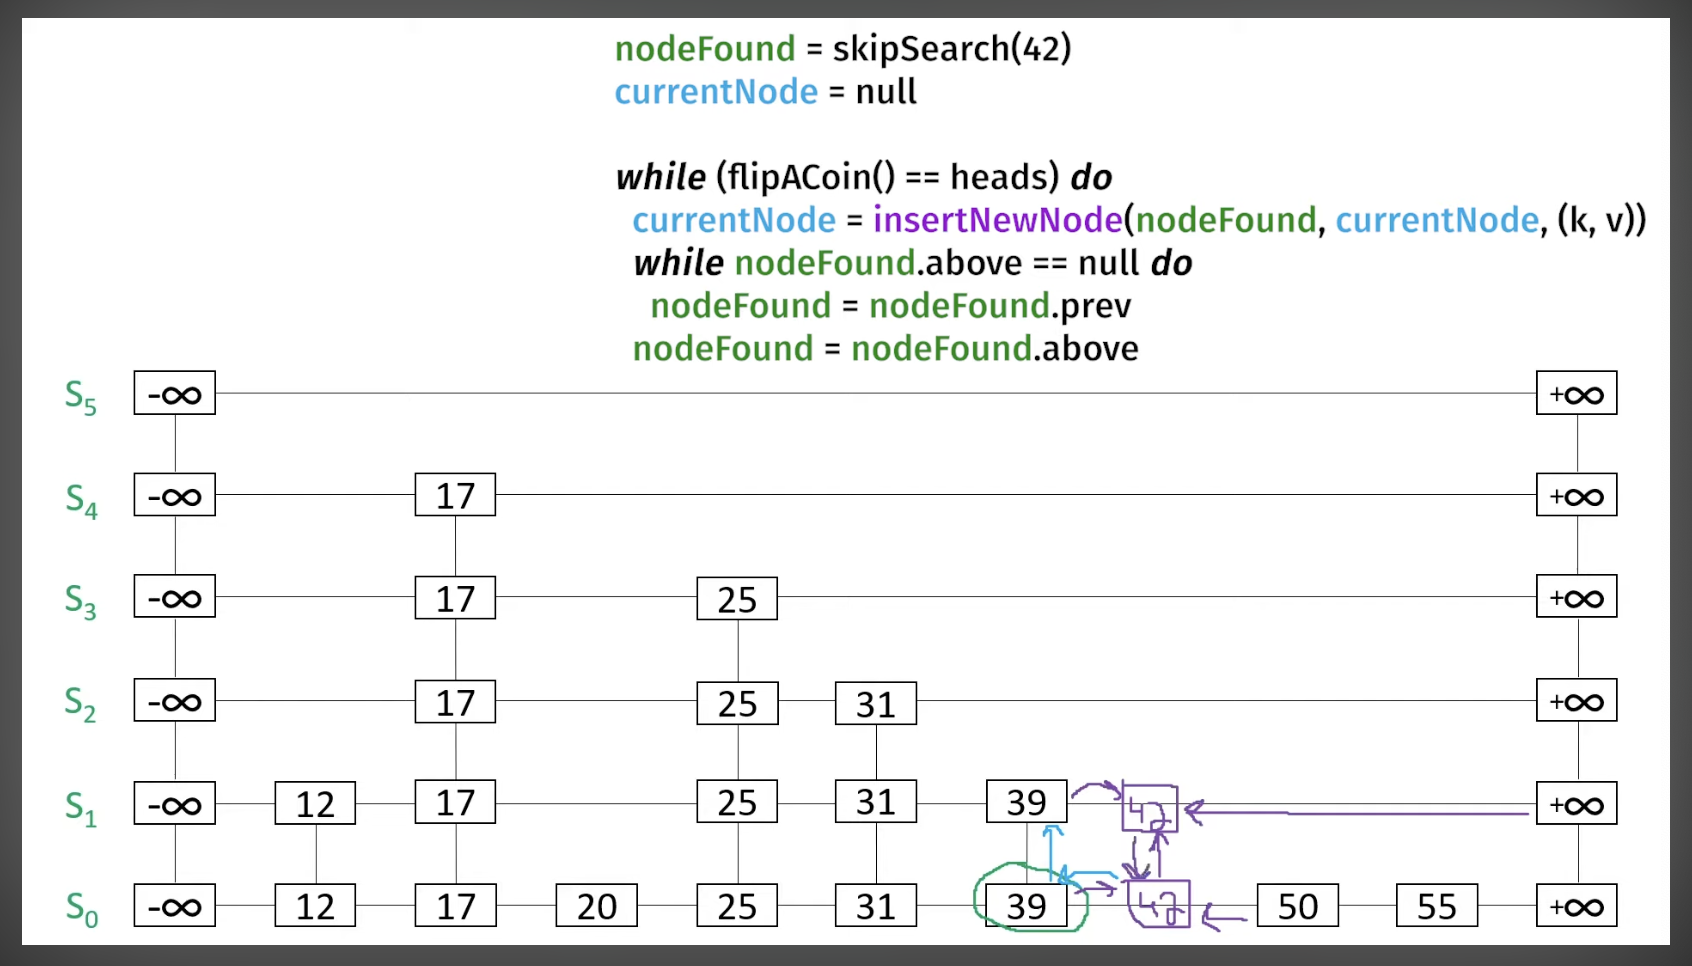This screenshot has width=1692, height=966.
Task: Choose node 25 in level S0
Action: 737,906
